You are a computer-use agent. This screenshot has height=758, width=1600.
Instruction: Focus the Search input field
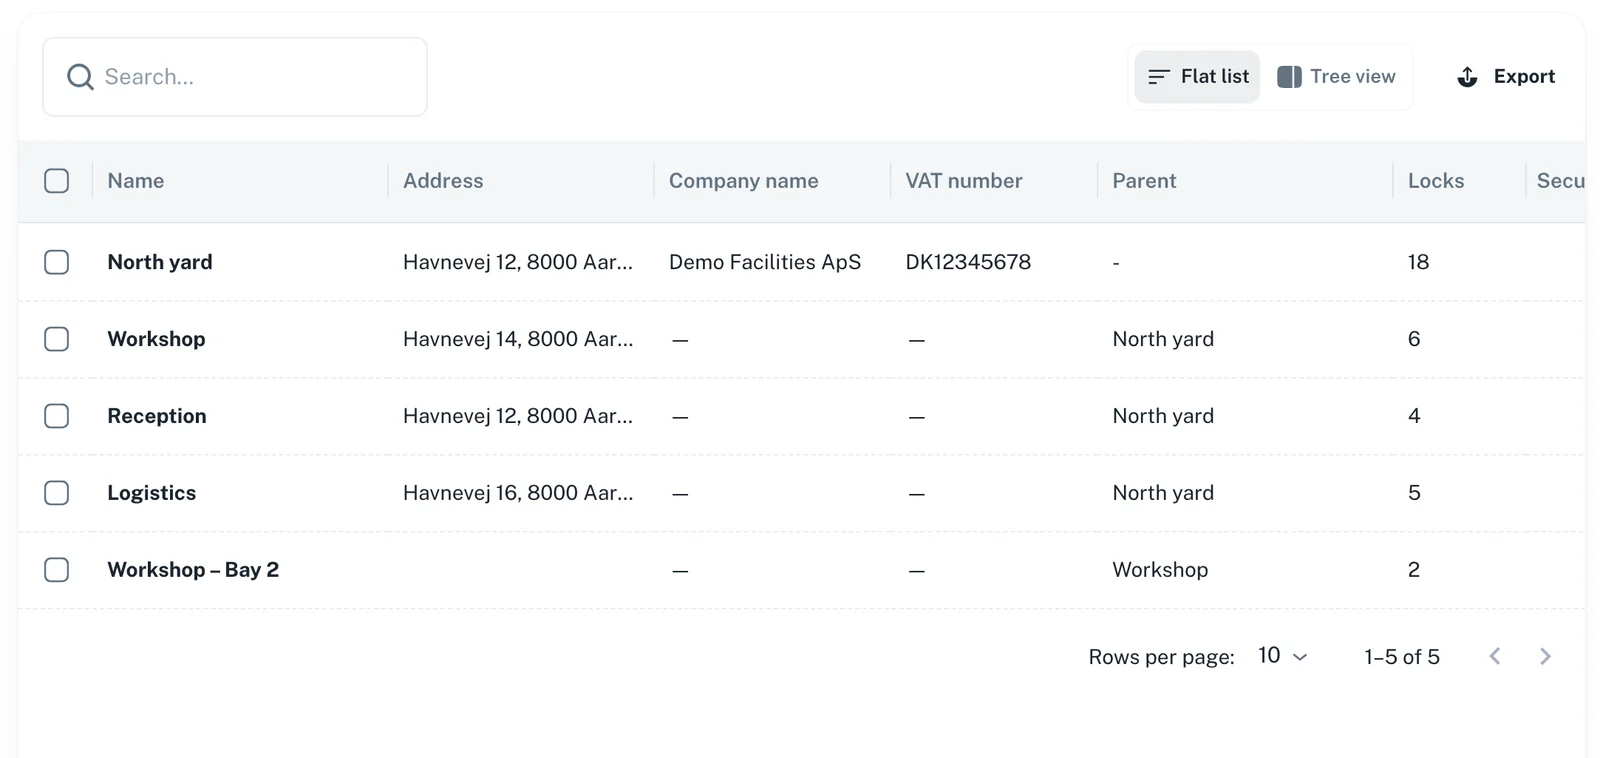tap(235, 77)
